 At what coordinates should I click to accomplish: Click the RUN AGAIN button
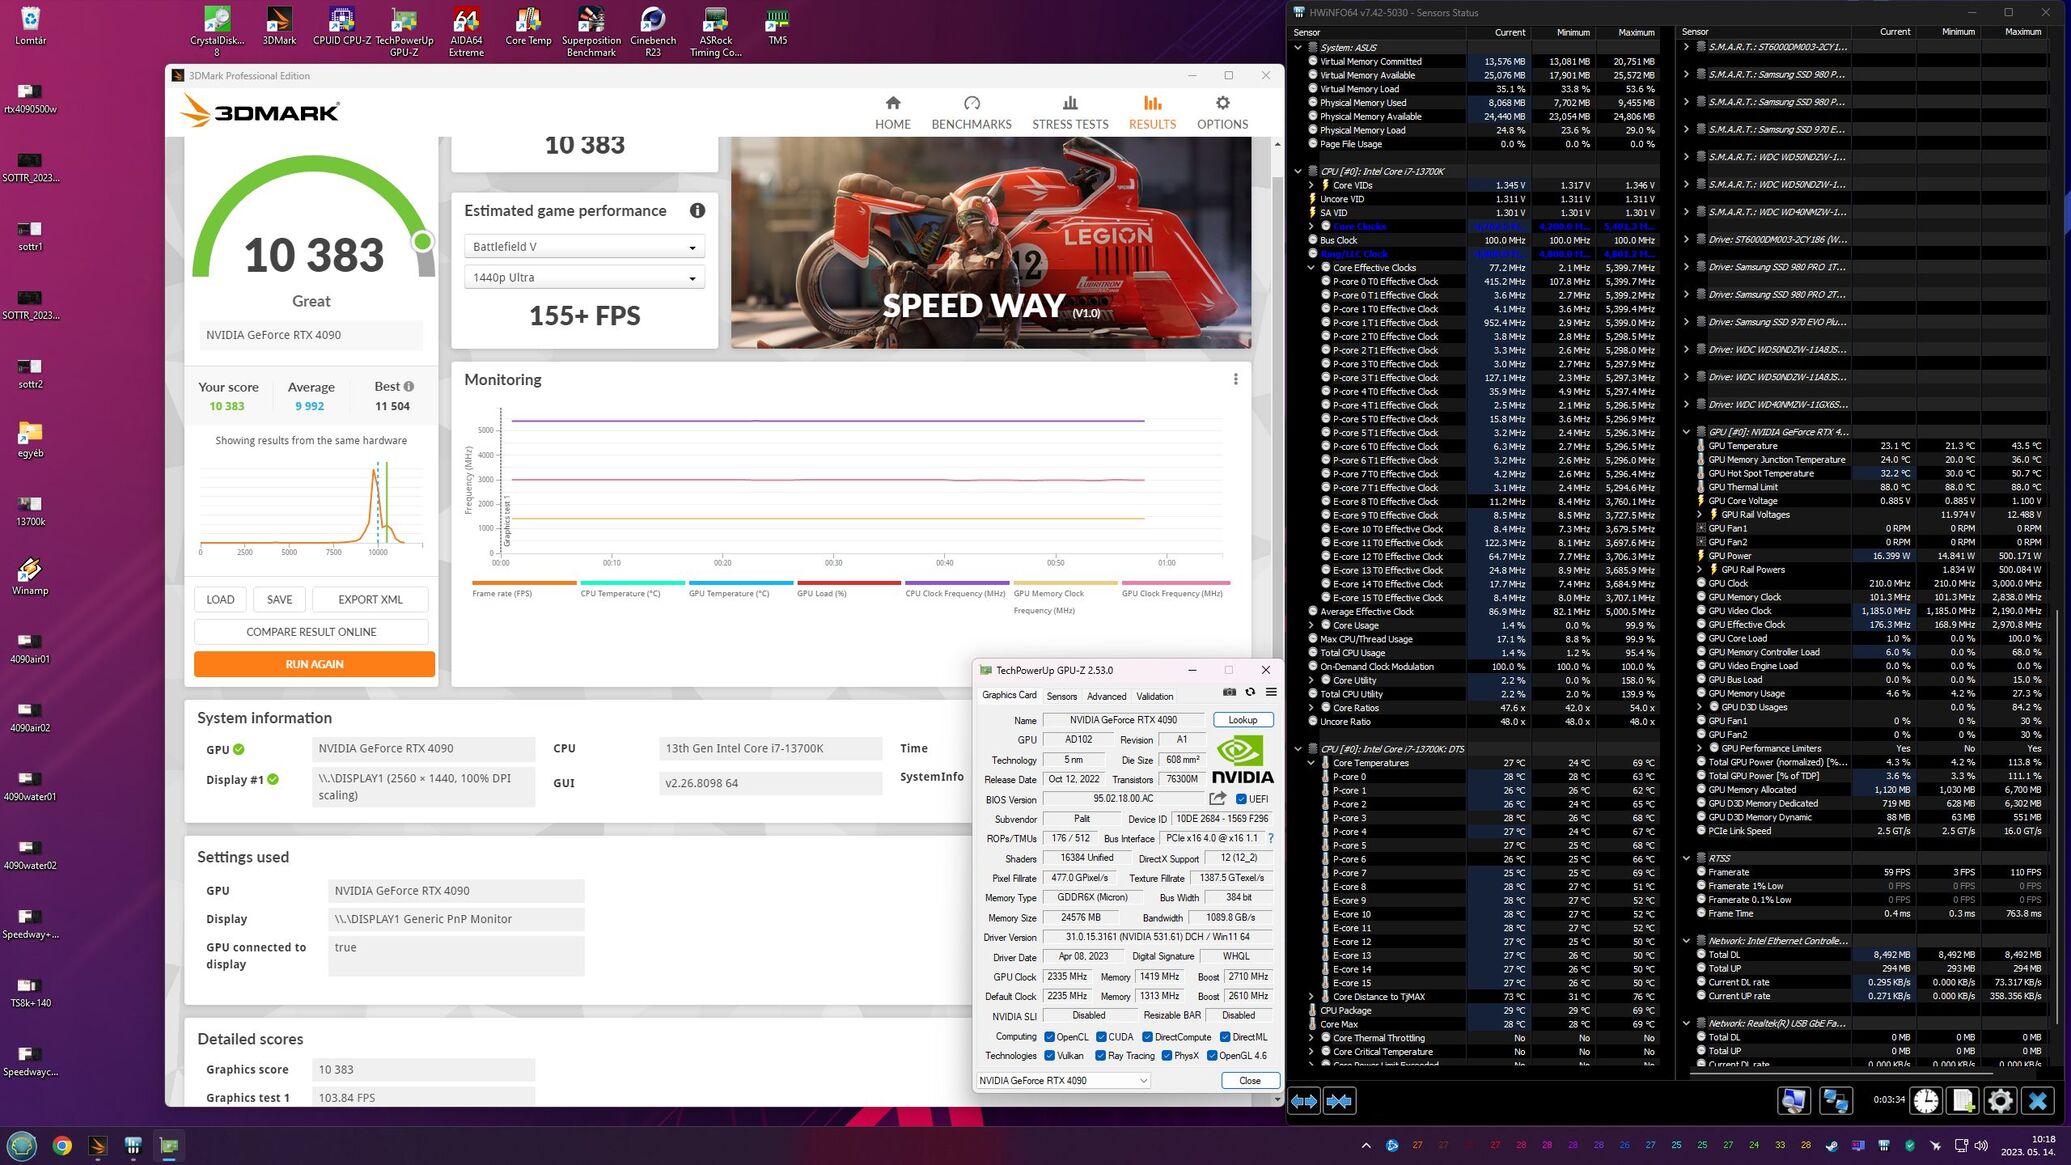pos(314,664)
